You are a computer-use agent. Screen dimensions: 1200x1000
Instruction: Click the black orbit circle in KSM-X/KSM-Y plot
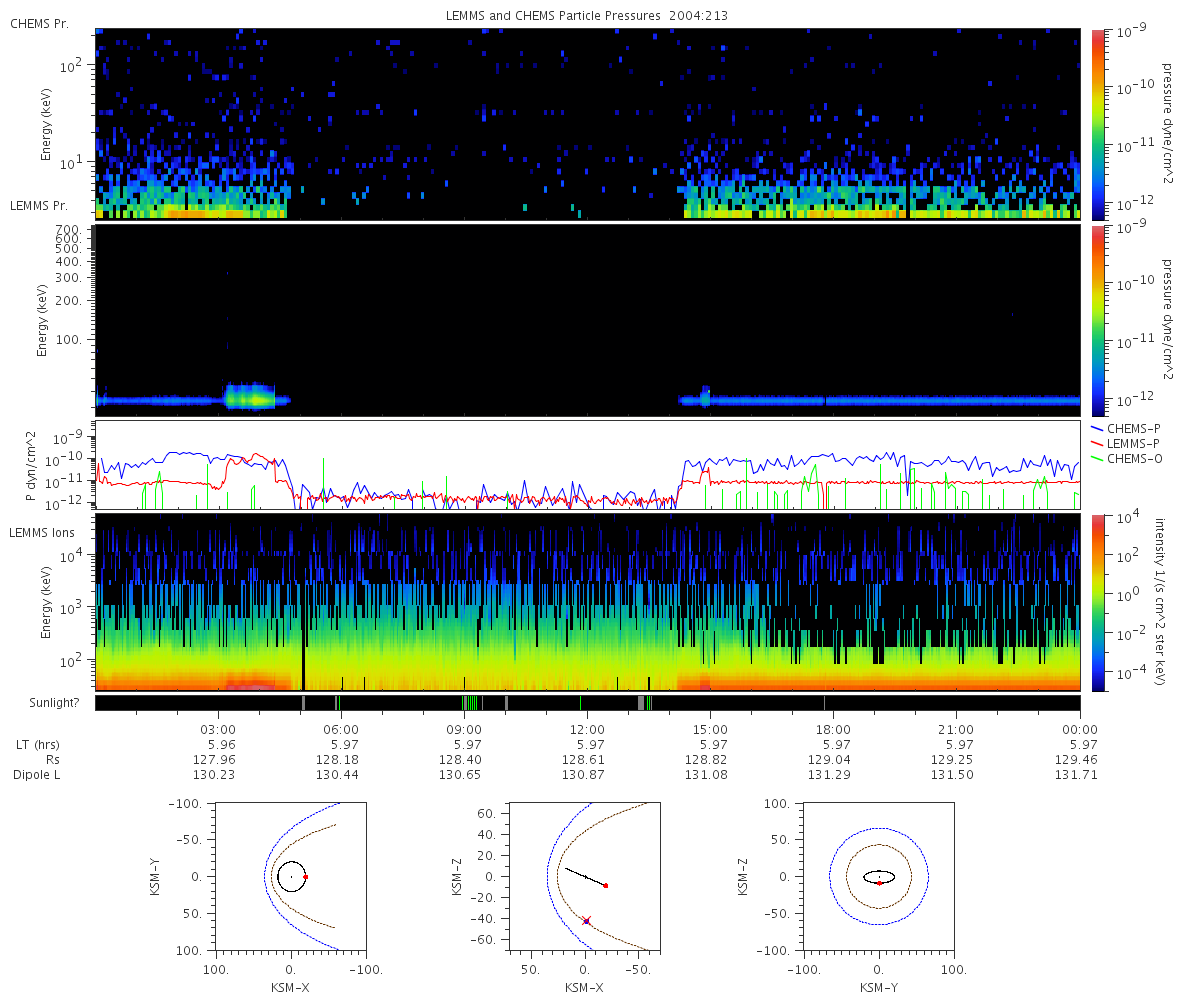click(x=291, y=877)
